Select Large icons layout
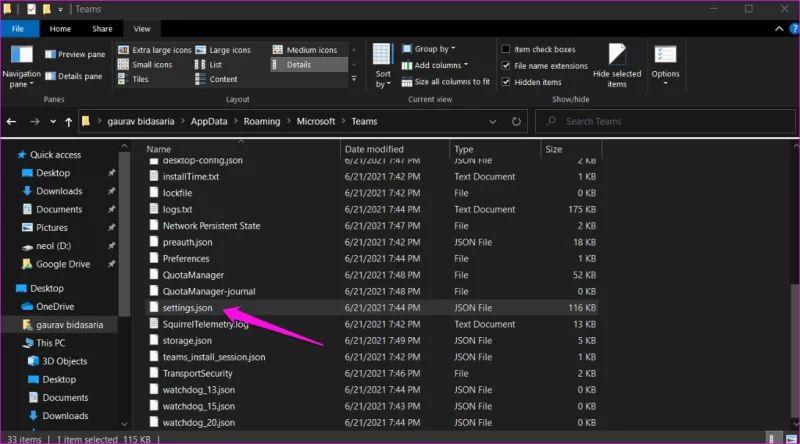This screenshot has width=800, height=444. click(x=223, y=50)
